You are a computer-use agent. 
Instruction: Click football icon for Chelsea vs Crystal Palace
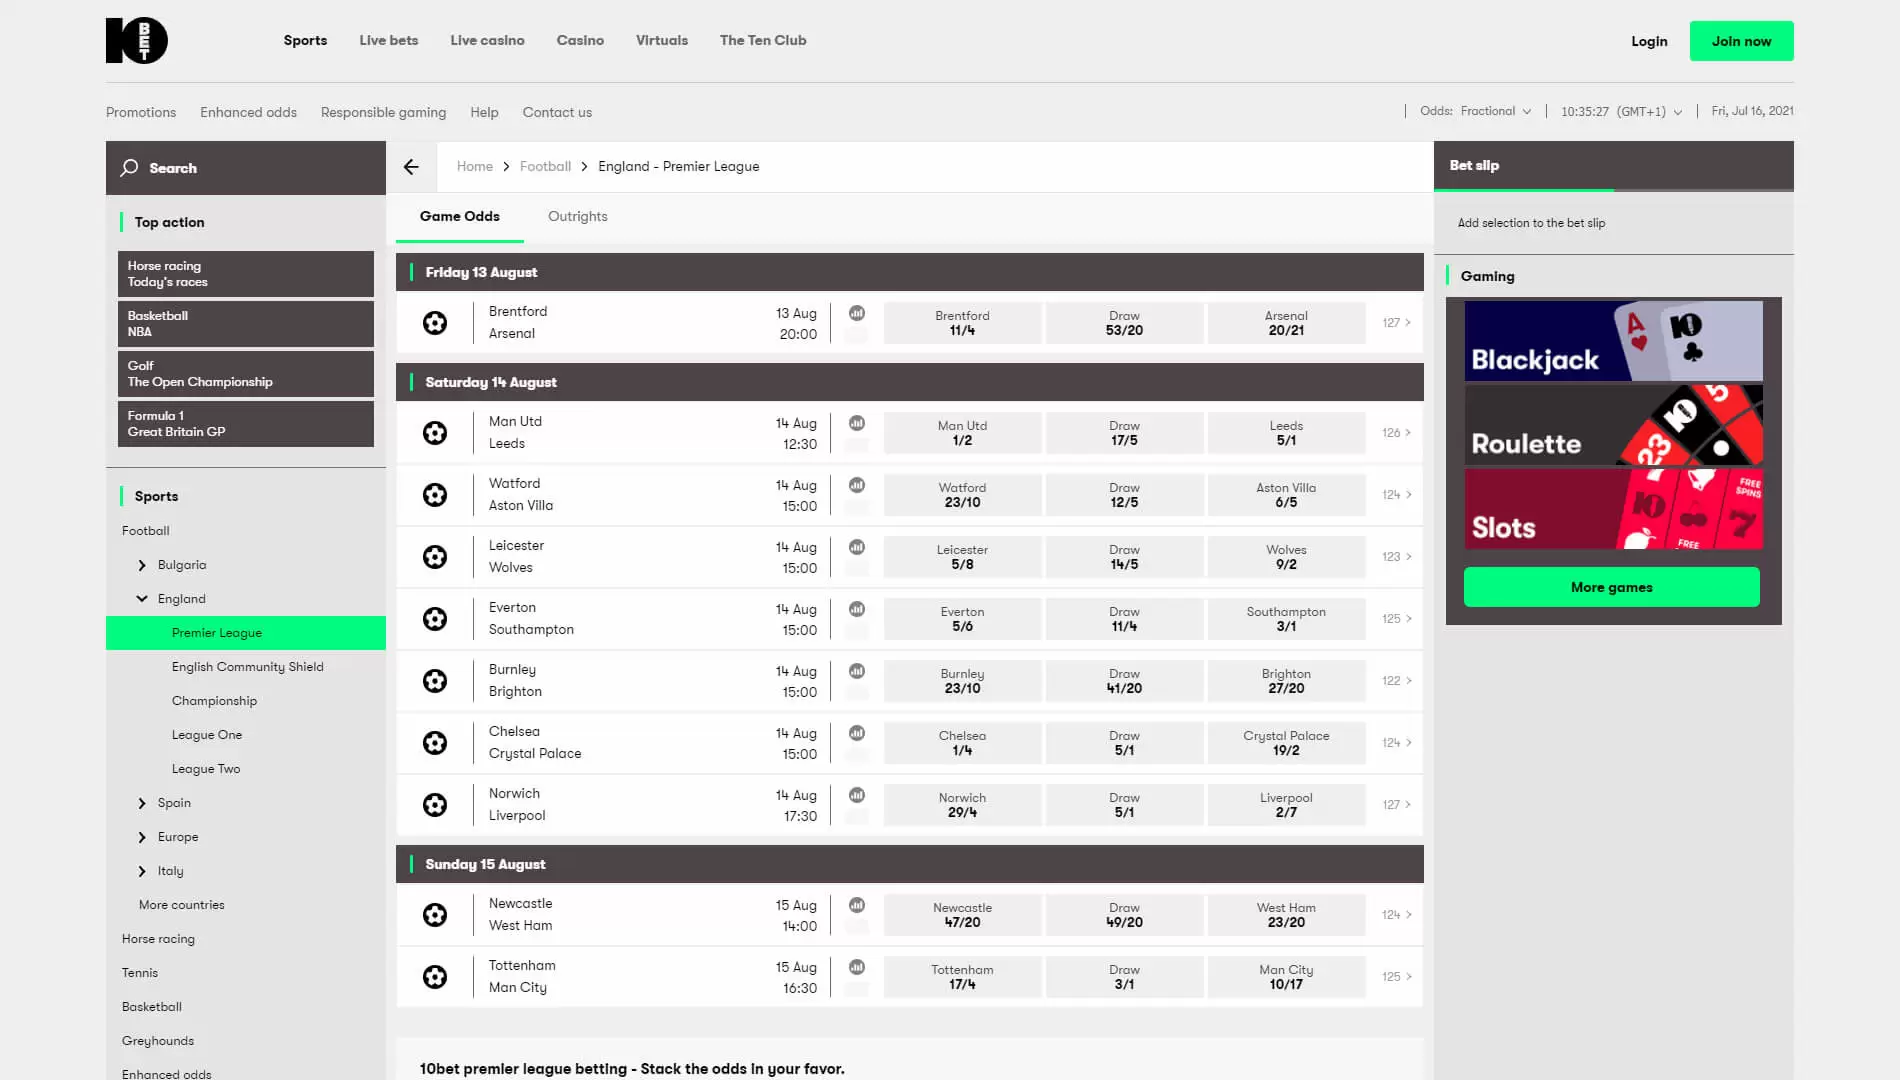pos(435,743)
